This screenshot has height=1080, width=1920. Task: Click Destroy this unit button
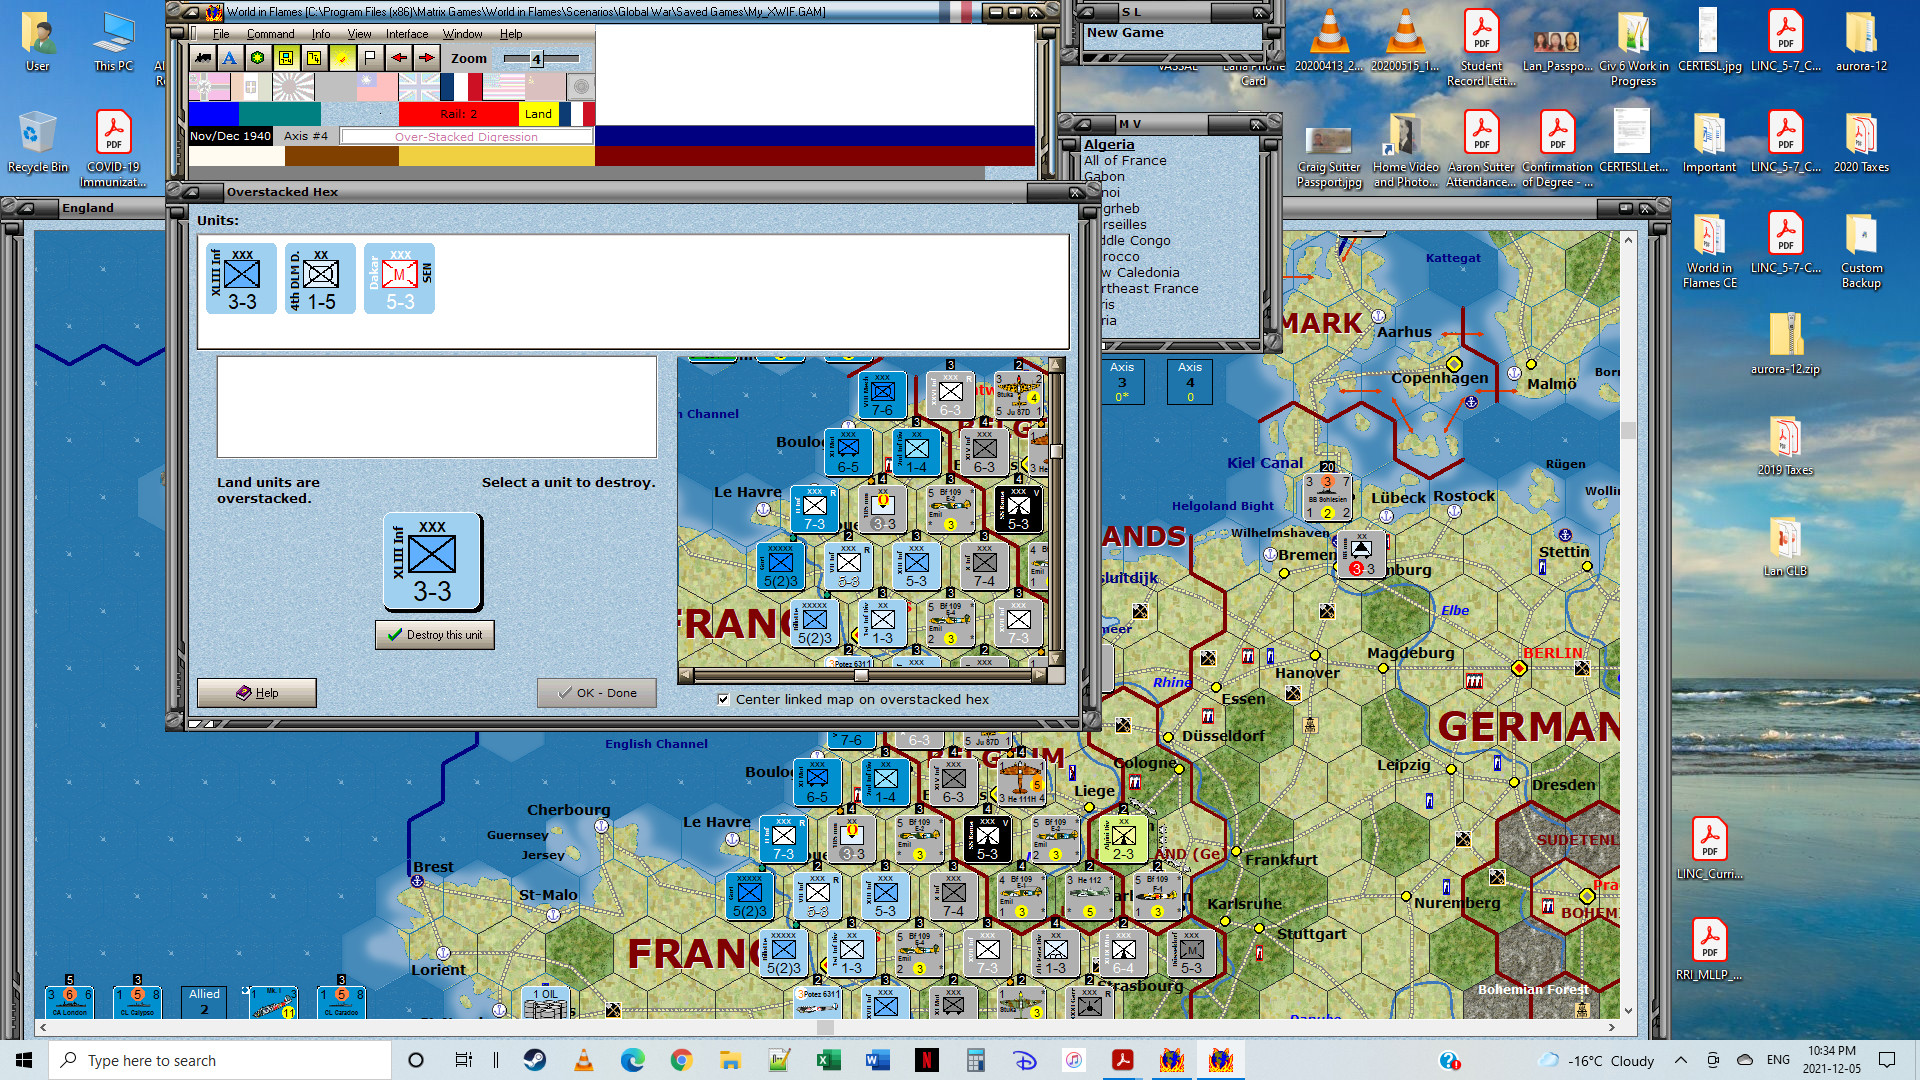tap(435, 635)
